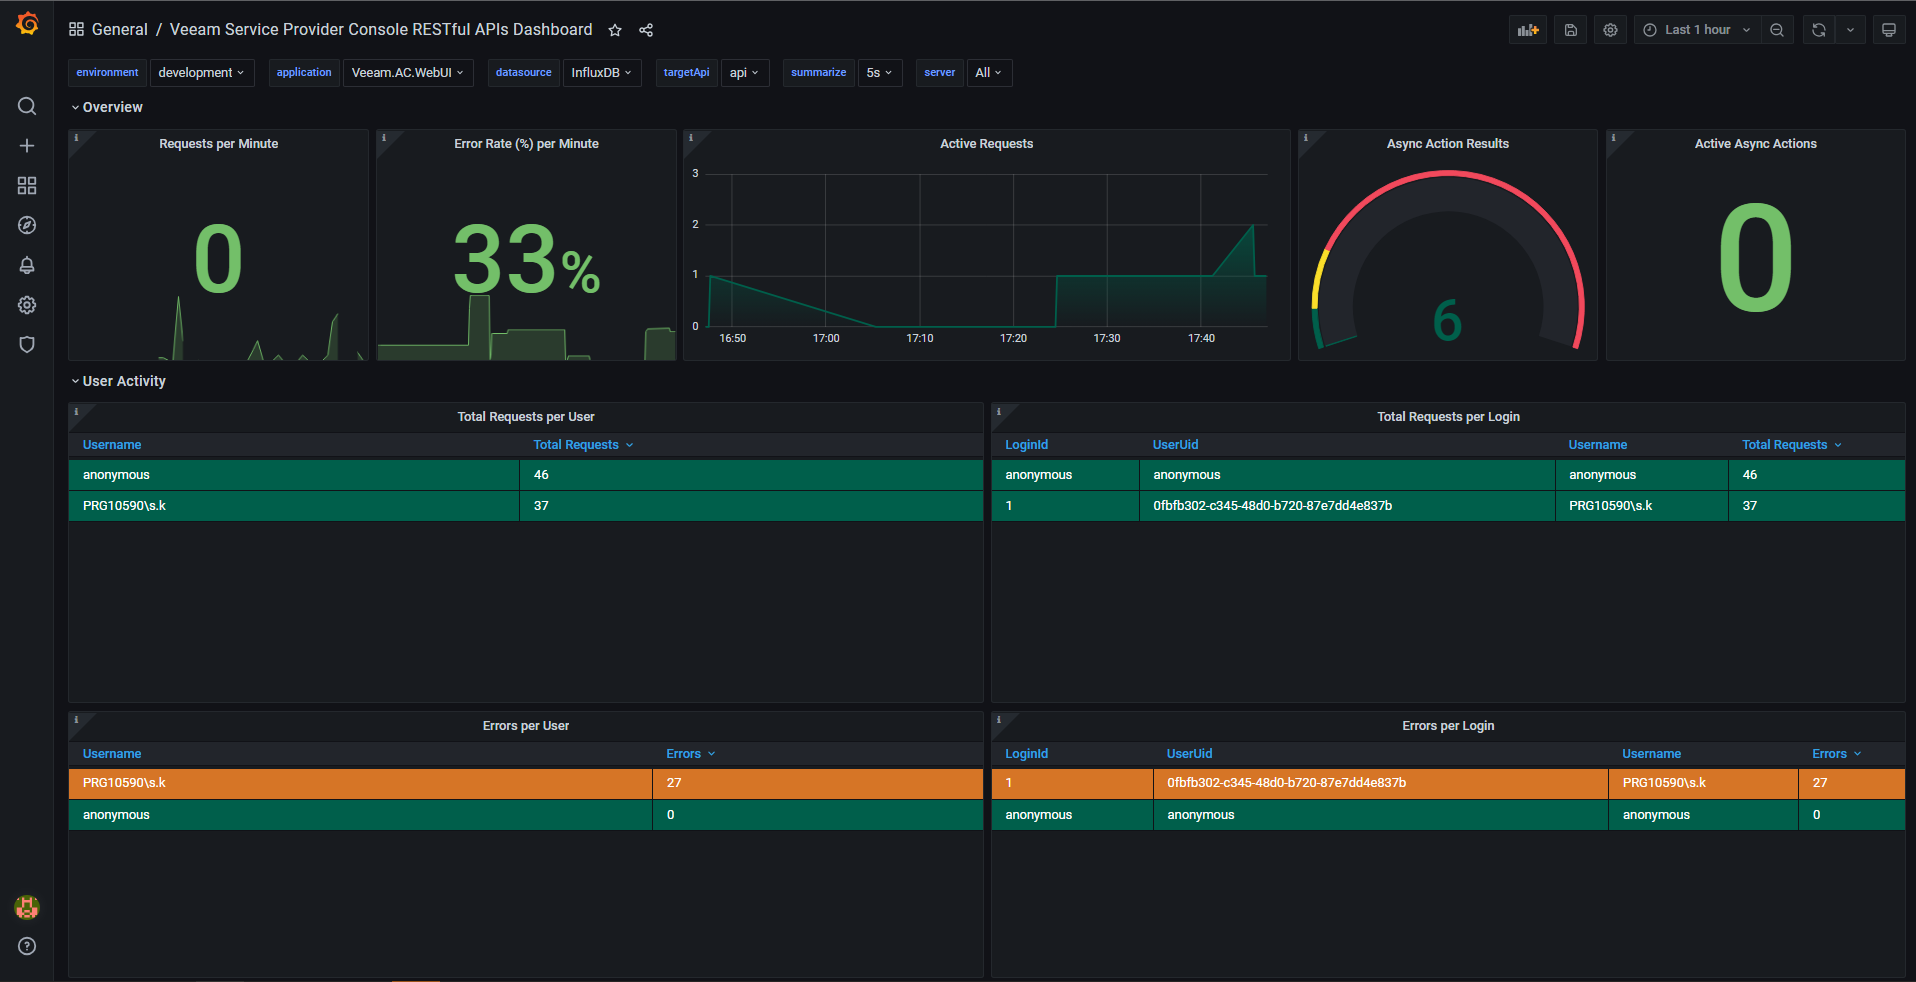This screenshot has width=1916, height=982.
Task: Open the General breadcrumb link
Action: tap(120, 29)
